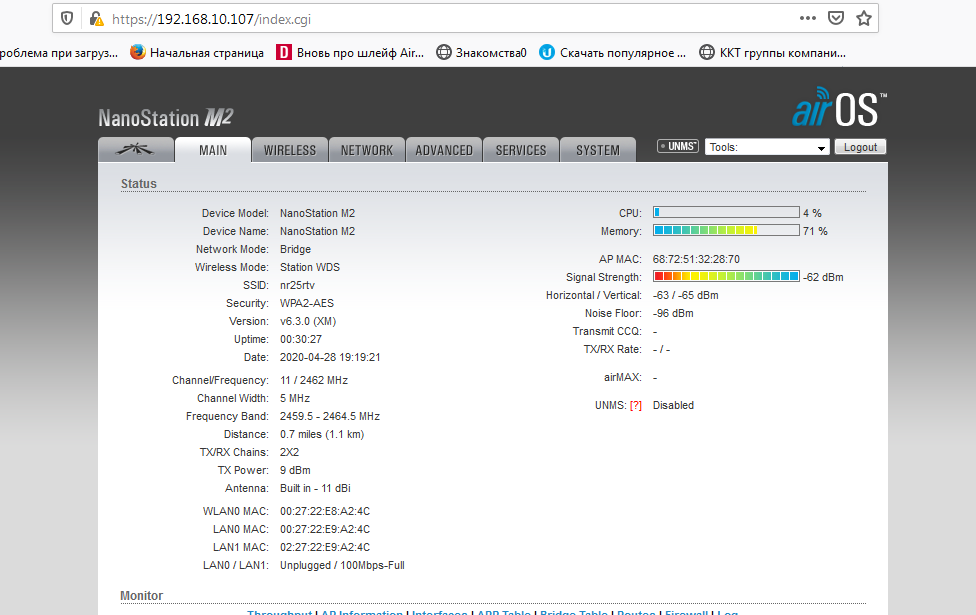Switch to the NETWORK tab
976x615 pixels.
pyautogui.click(x=367, y=150)
